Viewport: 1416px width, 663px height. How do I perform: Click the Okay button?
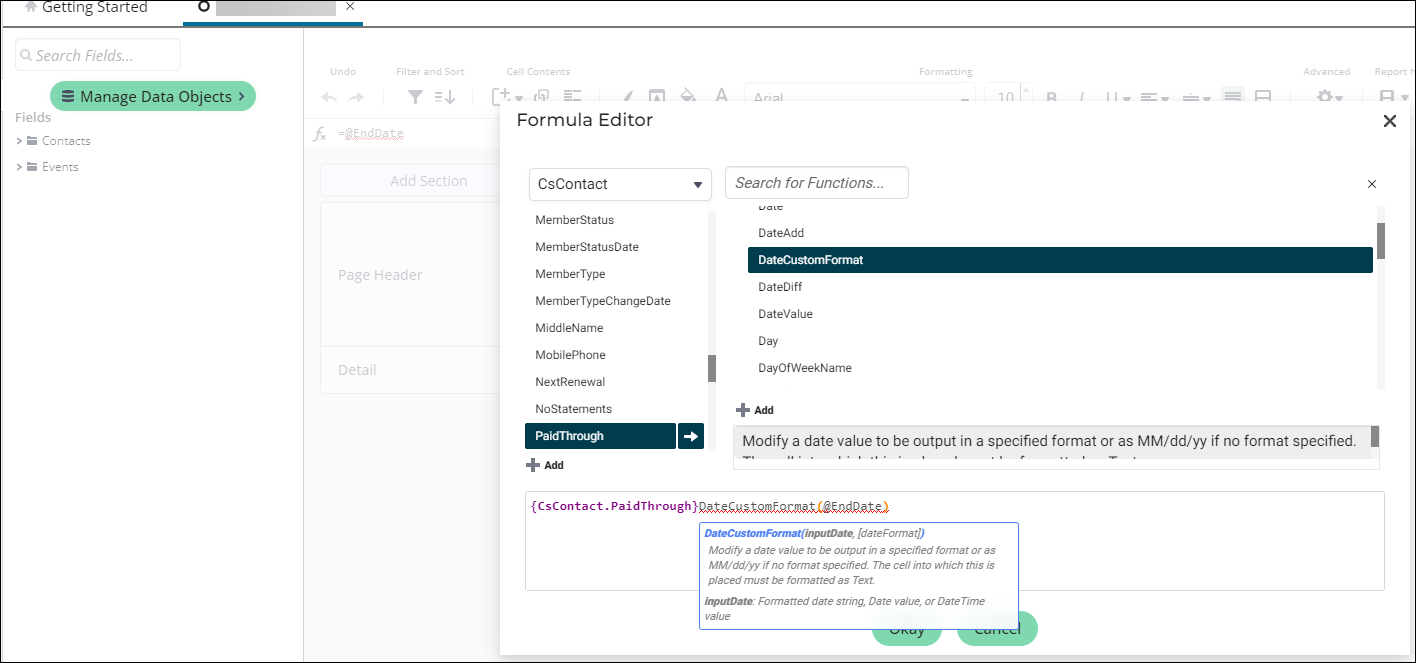click(x=906, y=629)
